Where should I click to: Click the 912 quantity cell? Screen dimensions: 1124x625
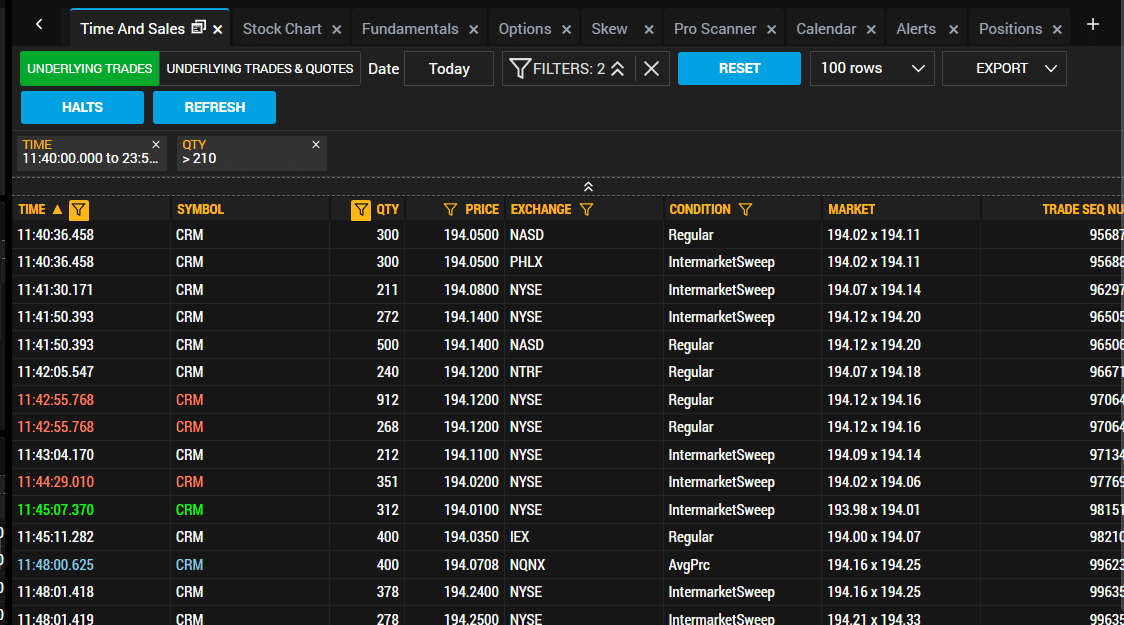(x=388, y=400)
